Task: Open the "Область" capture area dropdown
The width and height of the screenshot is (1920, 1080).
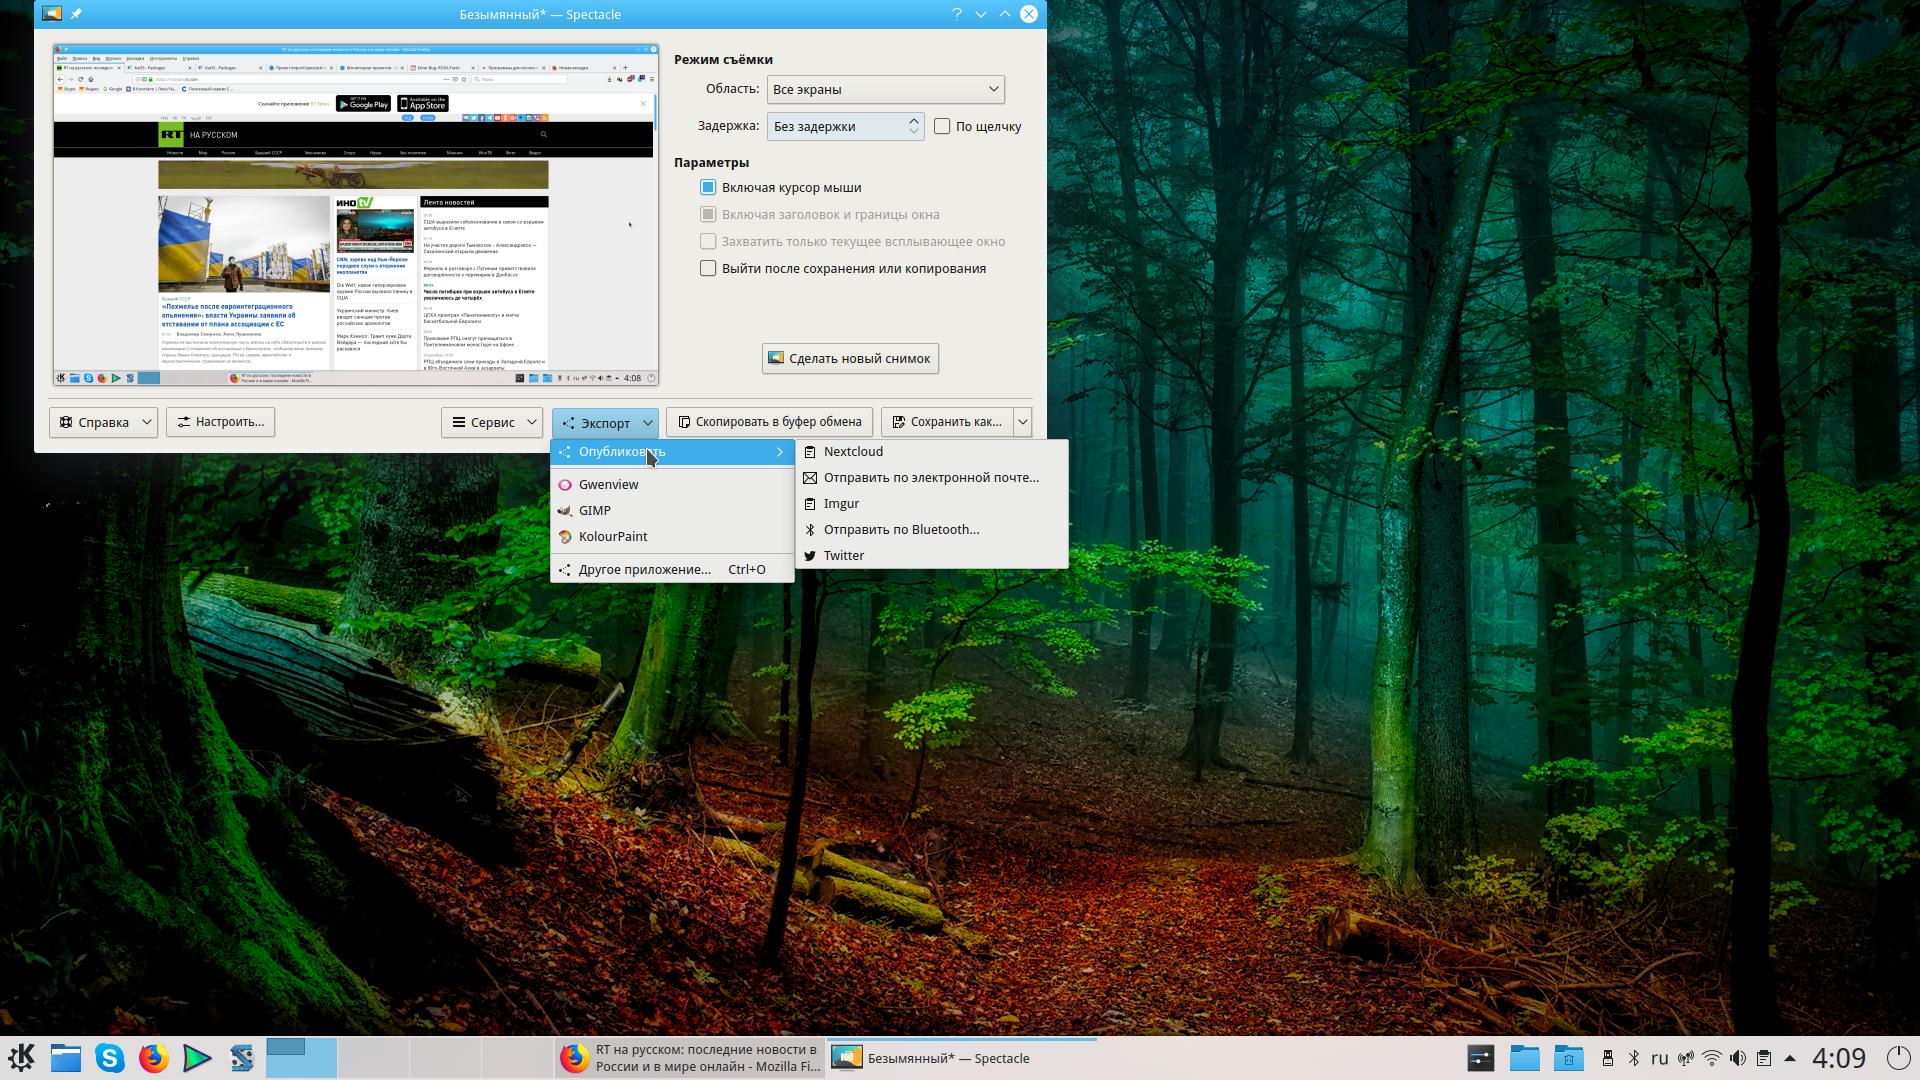Action: click(885, 89)
